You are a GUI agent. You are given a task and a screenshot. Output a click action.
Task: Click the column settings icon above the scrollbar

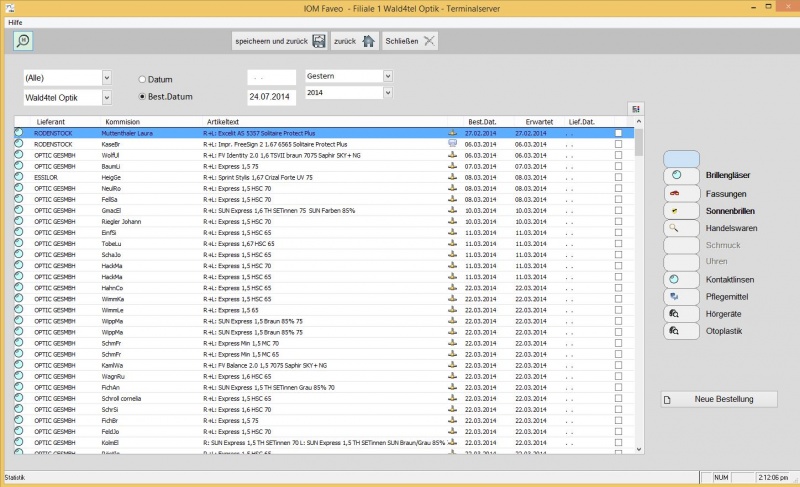pos(635,109)
